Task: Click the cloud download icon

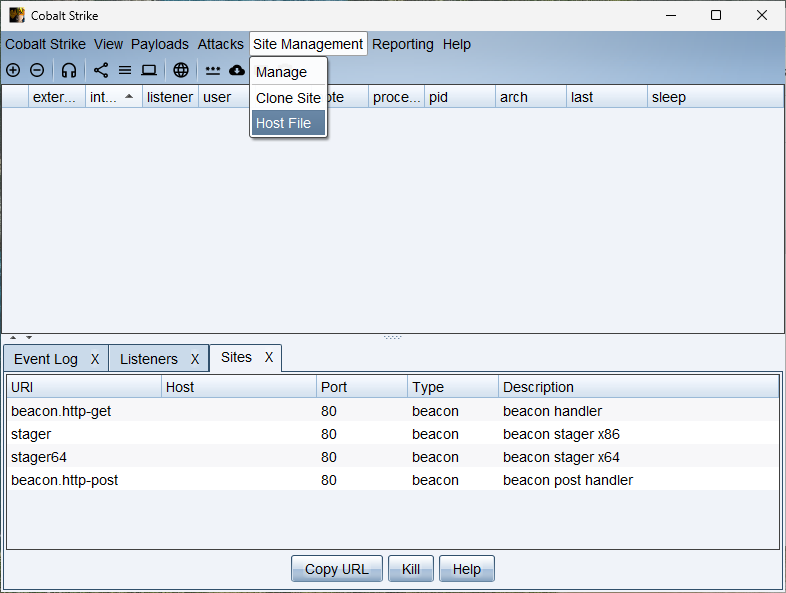Action: 237,70
